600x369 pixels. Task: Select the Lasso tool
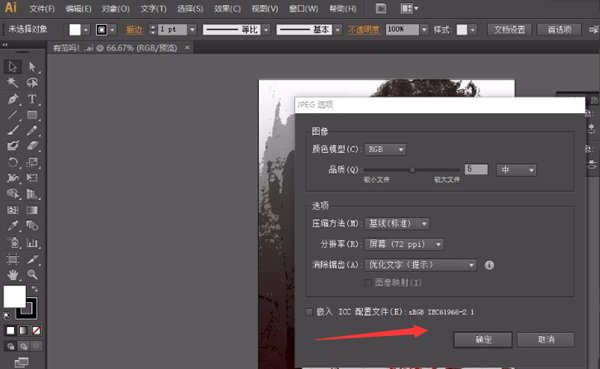[x=32, y=82]
